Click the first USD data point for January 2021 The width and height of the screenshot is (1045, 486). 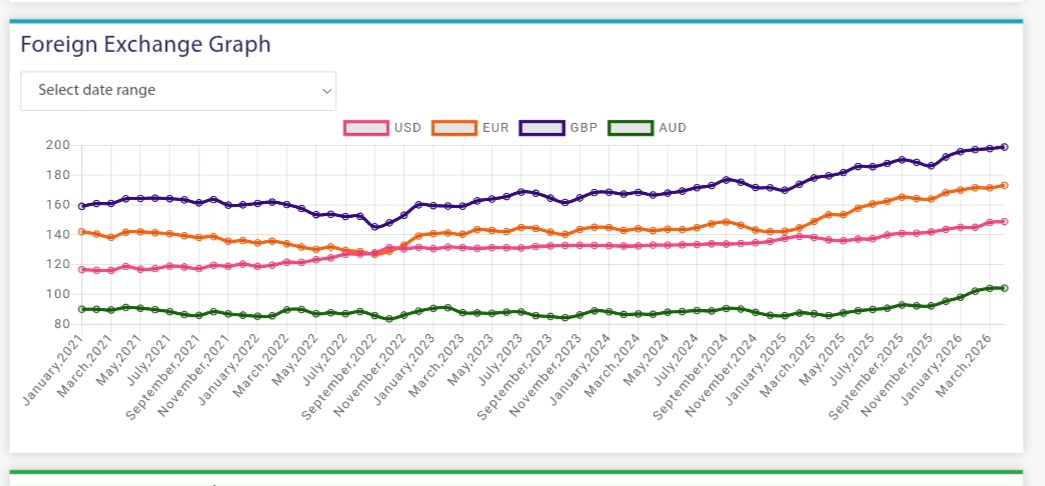point(82,269)
